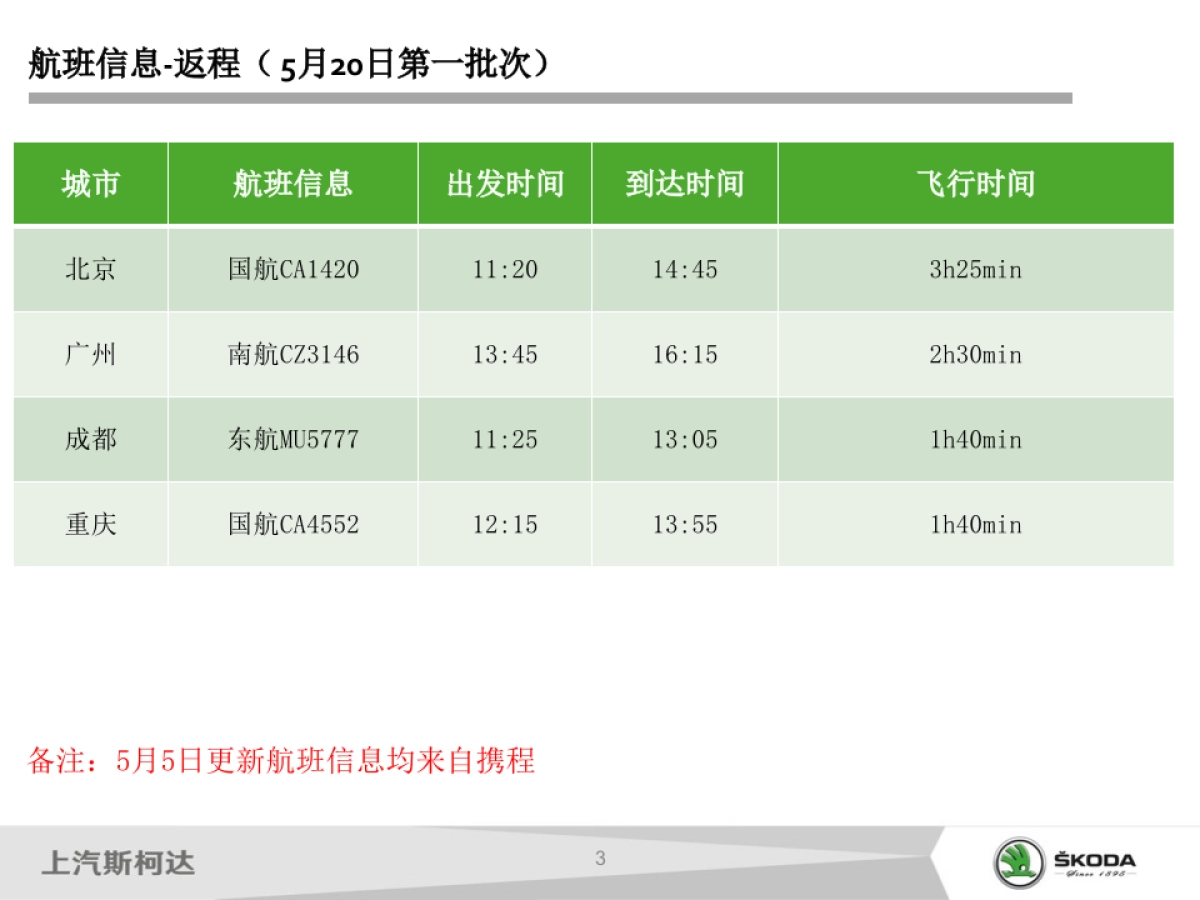Click the page number 3
This screenshot has width=1200, height=900.
pyautogui.click(x=600, y=856)
